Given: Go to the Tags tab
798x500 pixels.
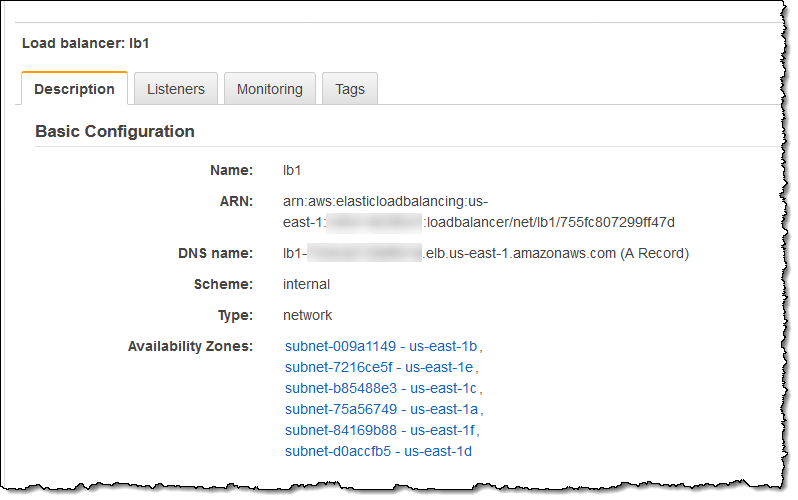Looking at the screenshot, I should (350, 89).
